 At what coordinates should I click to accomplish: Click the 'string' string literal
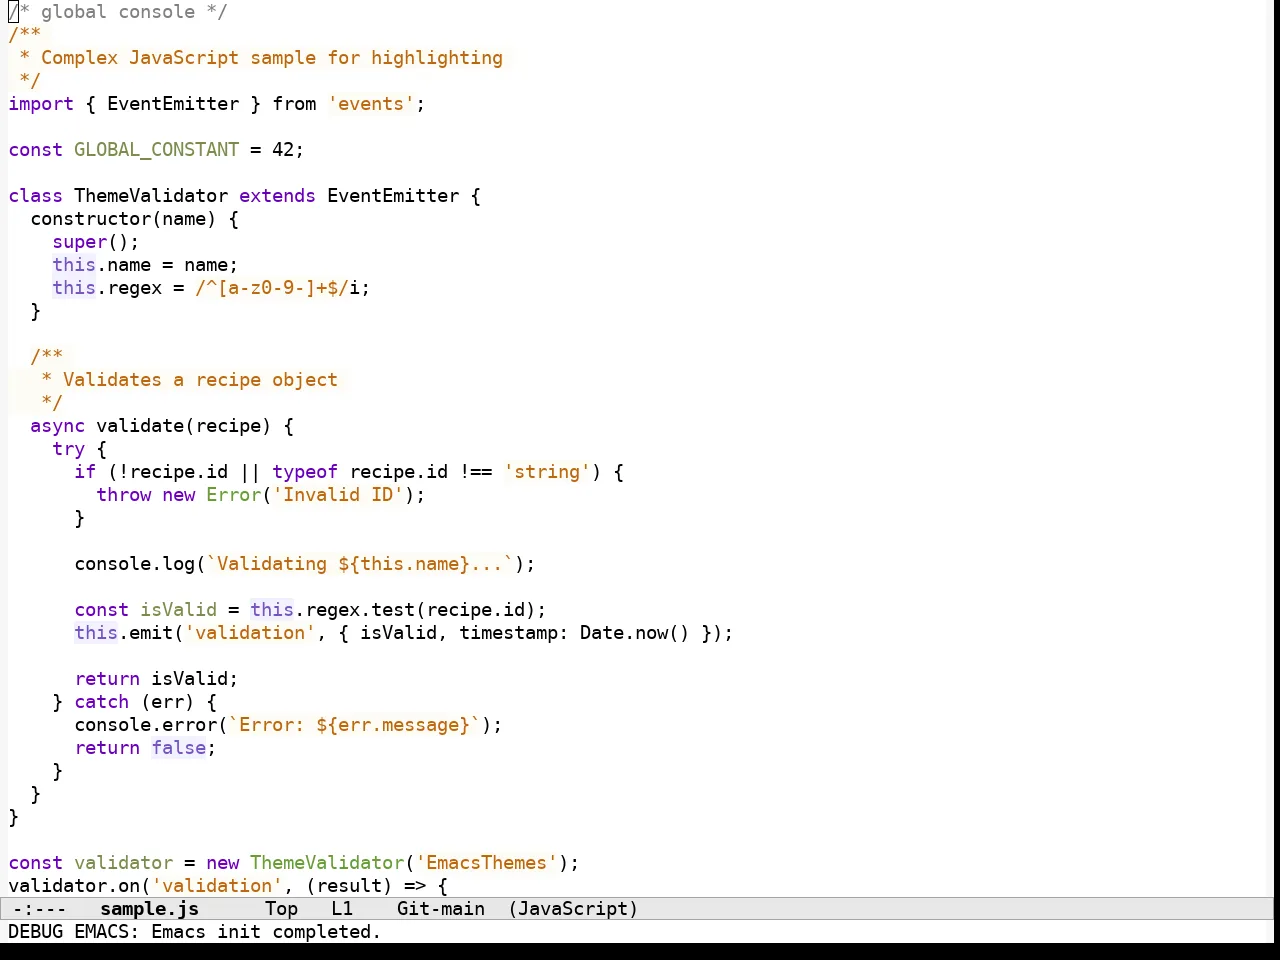pyautogui.click(x=546, y=472)
